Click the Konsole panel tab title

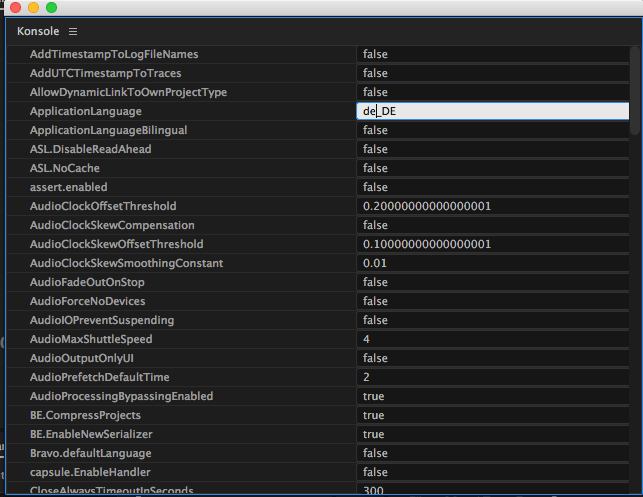(x=38, y=32)
